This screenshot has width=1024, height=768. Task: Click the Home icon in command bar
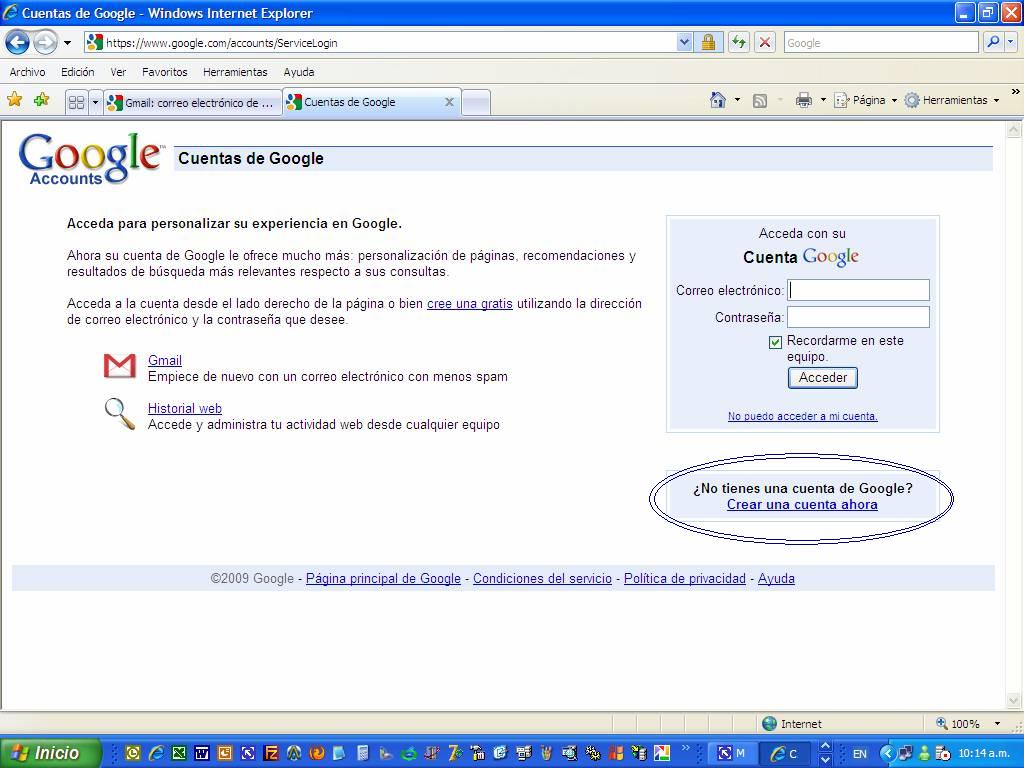(x=718, y=100)
